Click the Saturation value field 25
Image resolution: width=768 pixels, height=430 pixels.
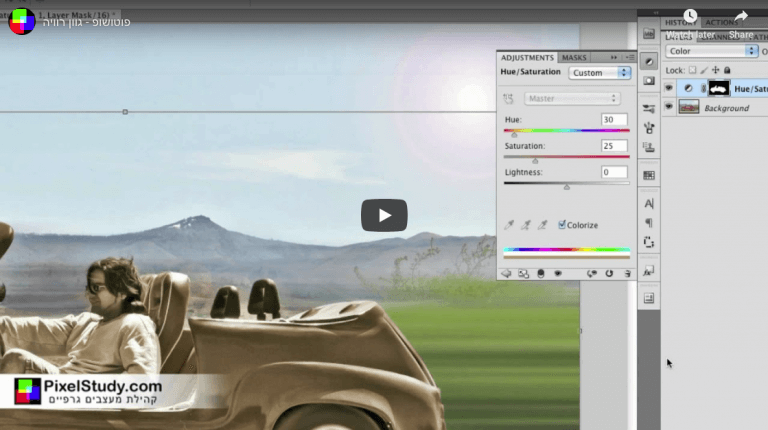[614, 146]
